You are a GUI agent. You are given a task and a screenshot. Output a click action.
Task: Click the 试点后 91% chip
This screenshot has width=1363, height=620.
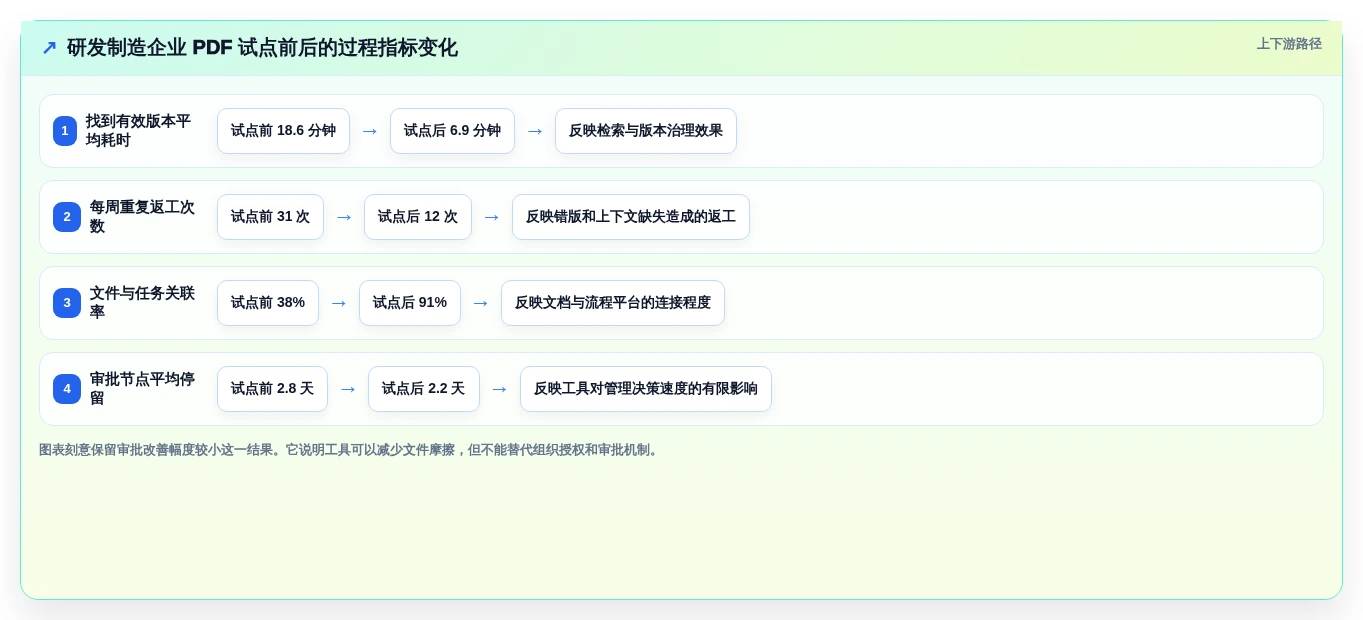(410, 303)
